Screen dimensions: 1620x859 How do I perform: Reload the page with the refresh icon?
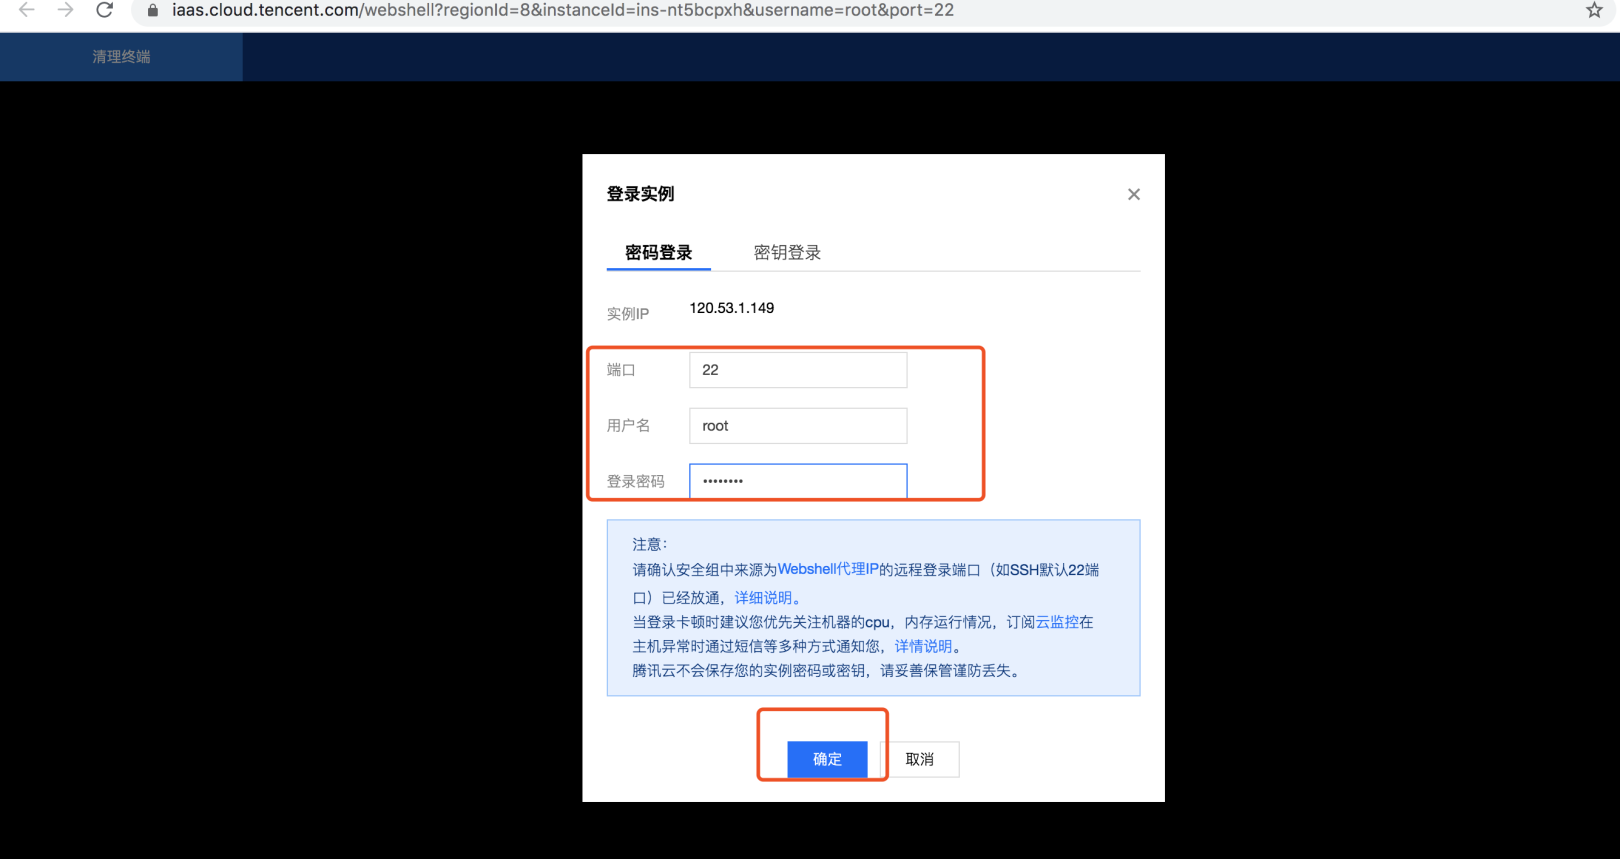click(104, 10)
